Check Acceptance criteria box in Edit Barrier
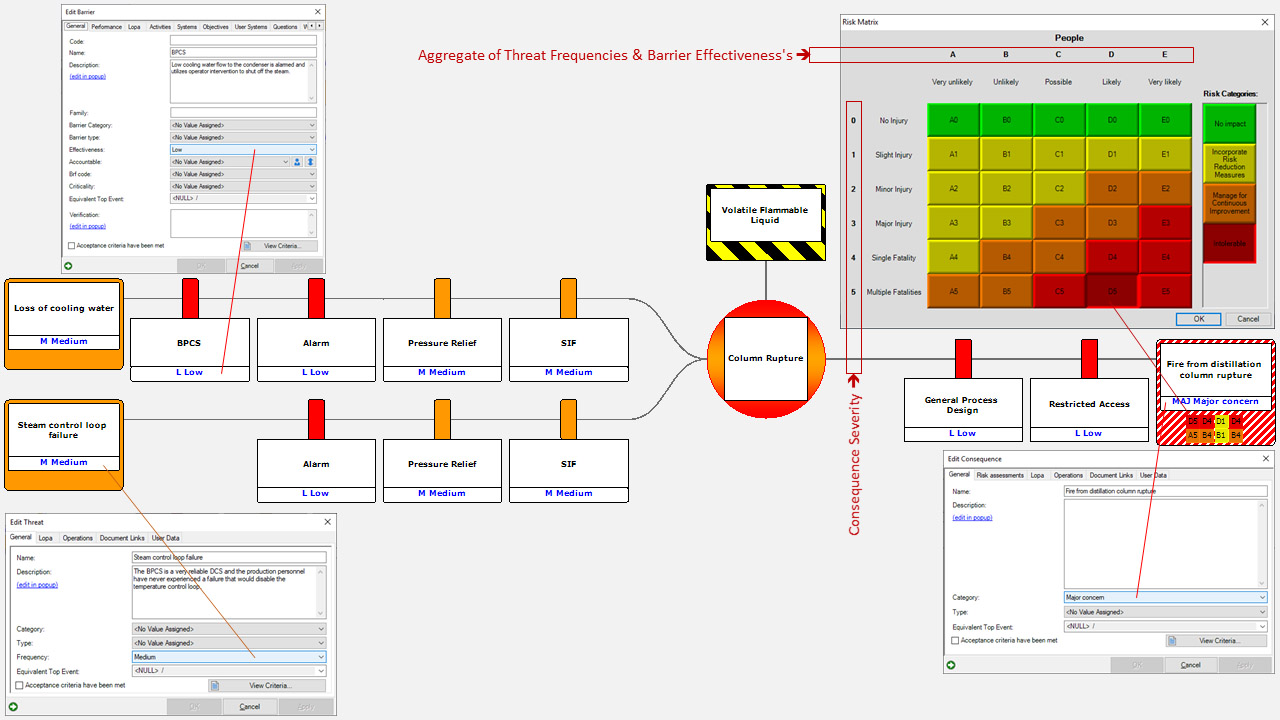The image size is (1280, 720). pyautogui.click(x=71, y=245)
